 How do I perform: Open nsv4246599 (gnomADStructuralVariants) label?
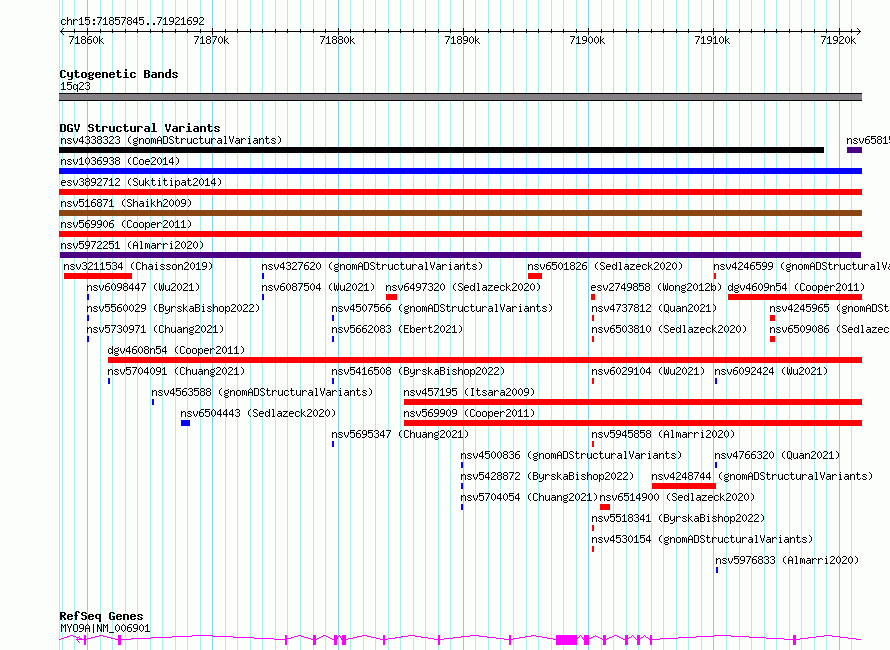tap(801, 266)
